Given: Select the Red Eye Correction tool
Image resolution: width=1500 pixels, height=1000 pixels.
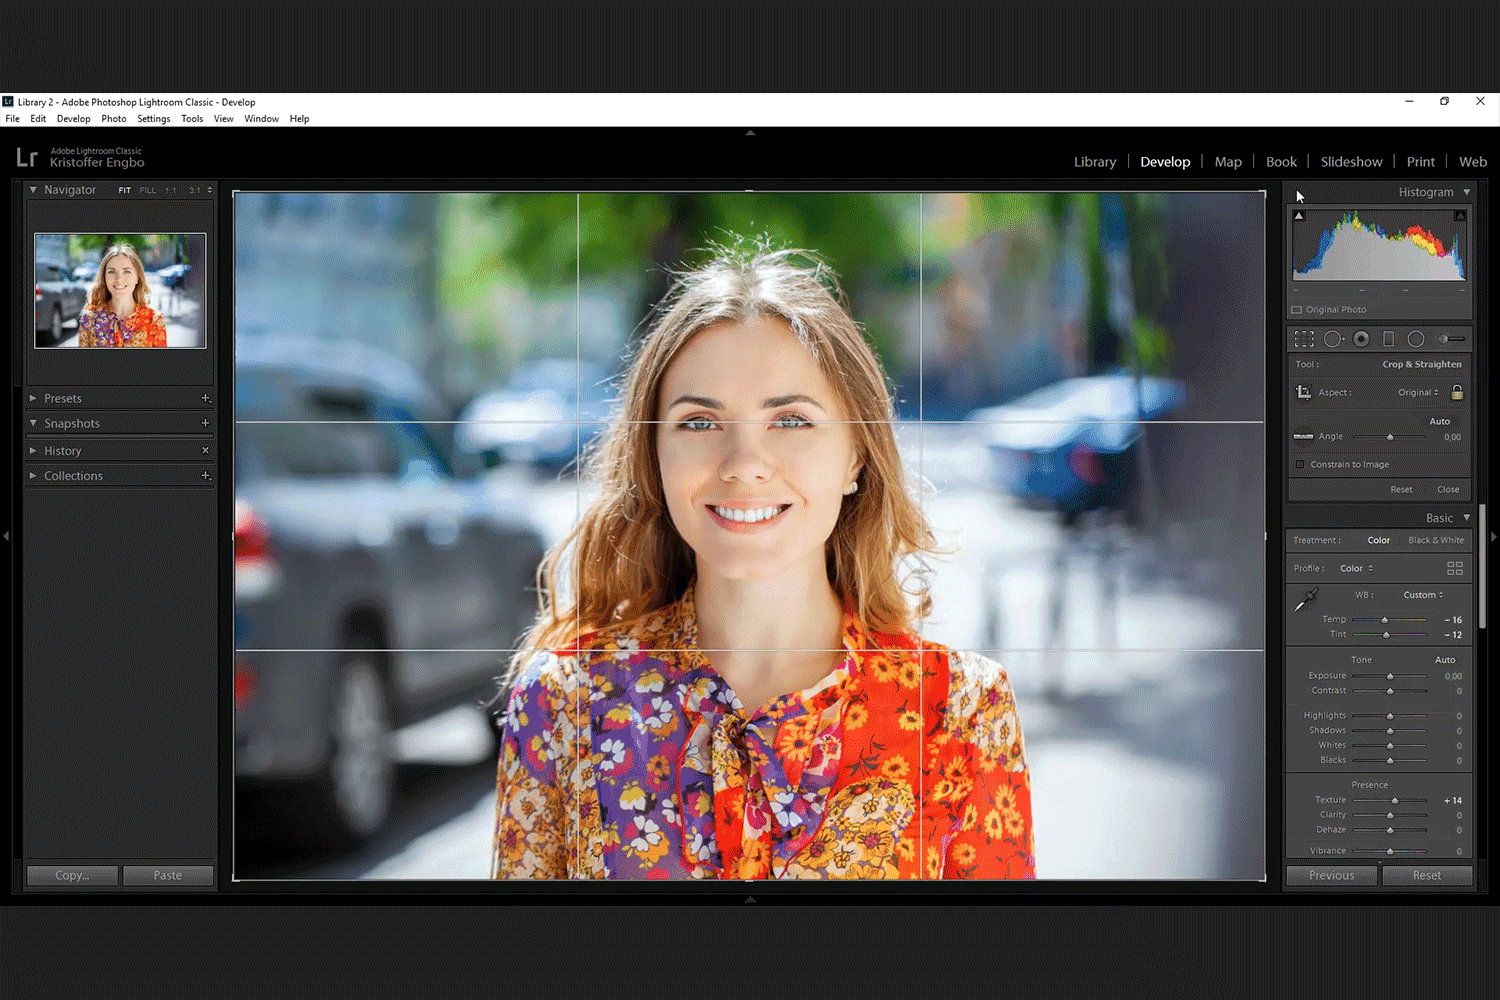Looking at the screenshot, I should [x=1361, y=338].
